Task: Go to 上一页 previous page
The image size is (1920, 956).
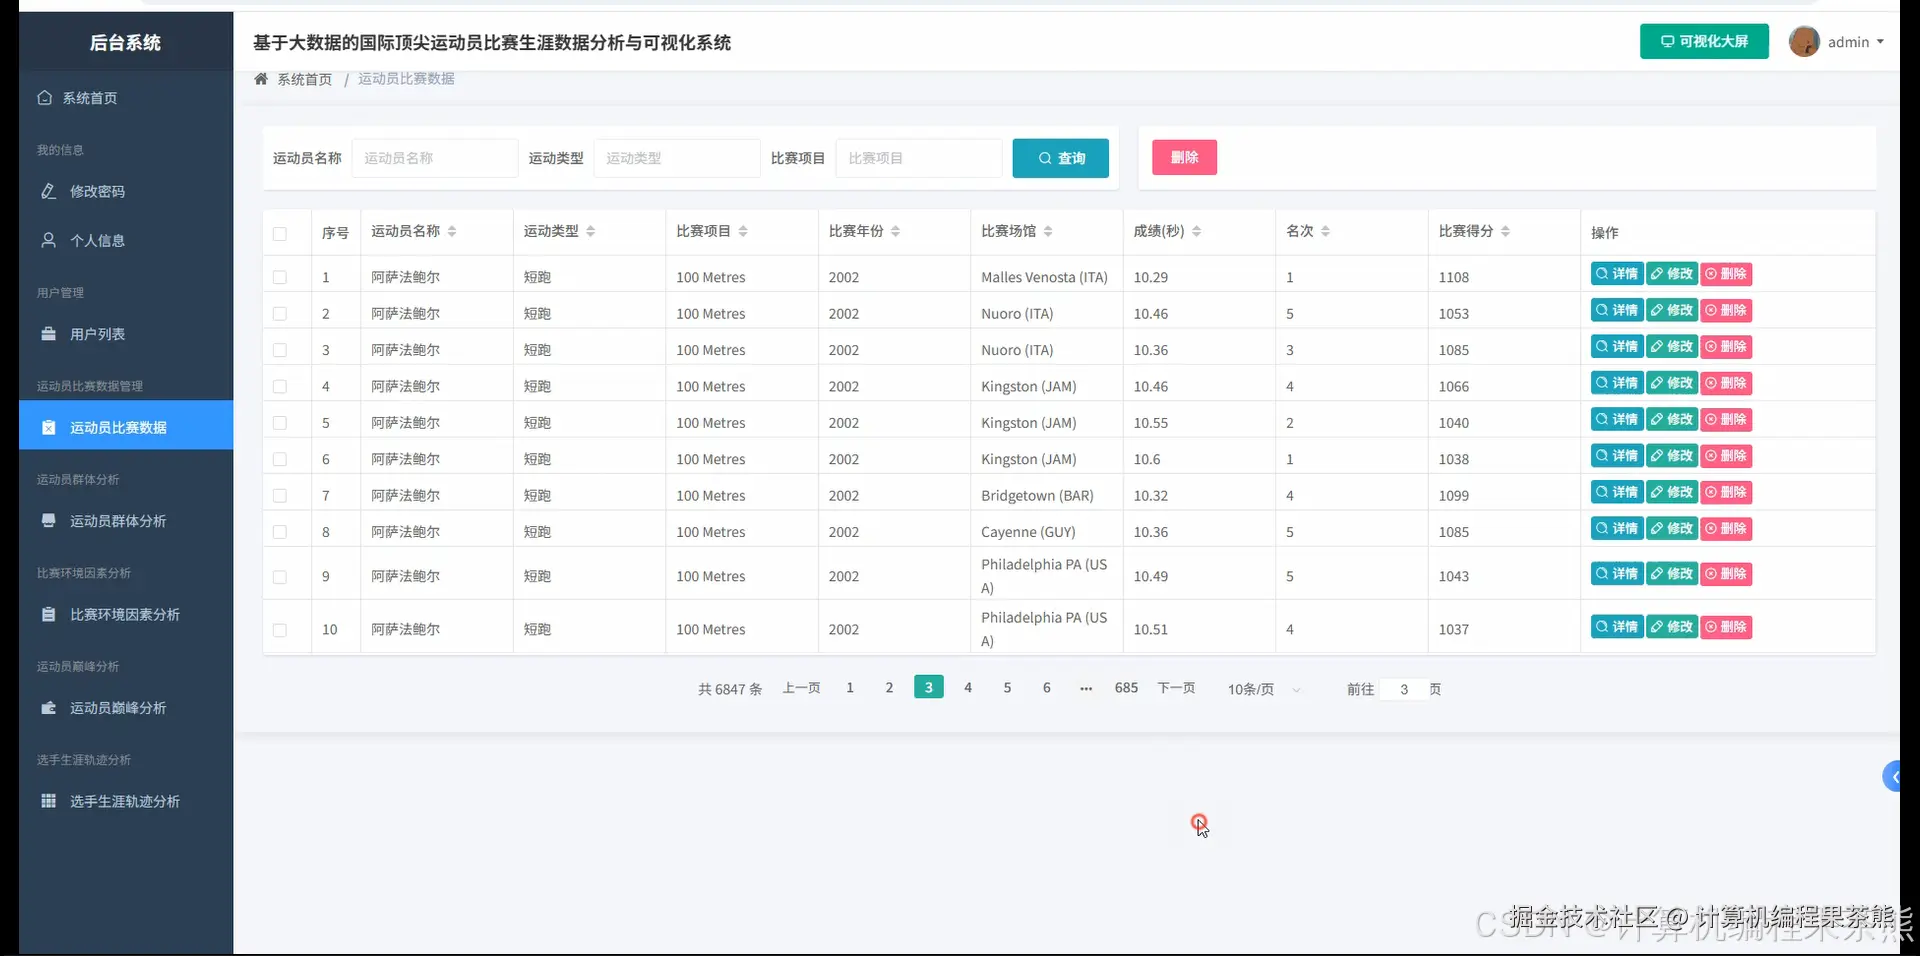Action: pyautogui.click(x=801, y=688)
